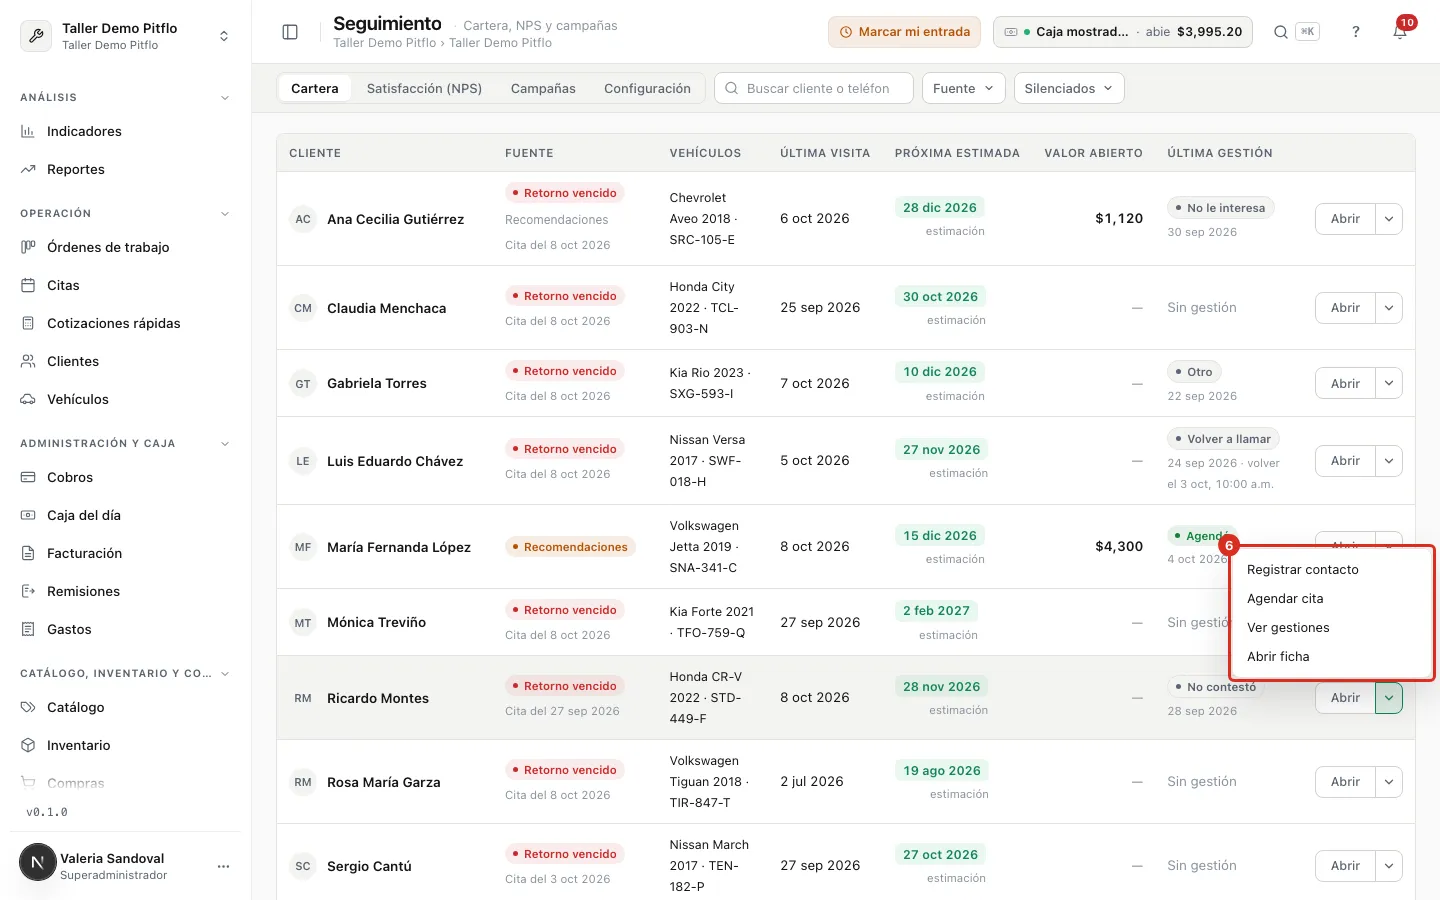Click Abrir for Luis Eduardo Chávez
Image resolution: width=1440 pixels, height=900 pixels.
(x=1345, y=461)
